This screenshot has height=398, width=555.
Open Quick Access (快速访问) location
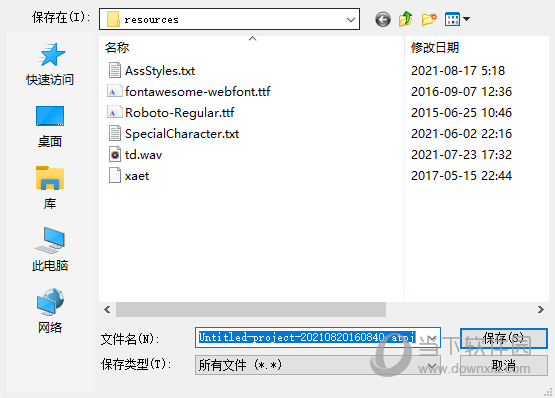tap(50, 64)
